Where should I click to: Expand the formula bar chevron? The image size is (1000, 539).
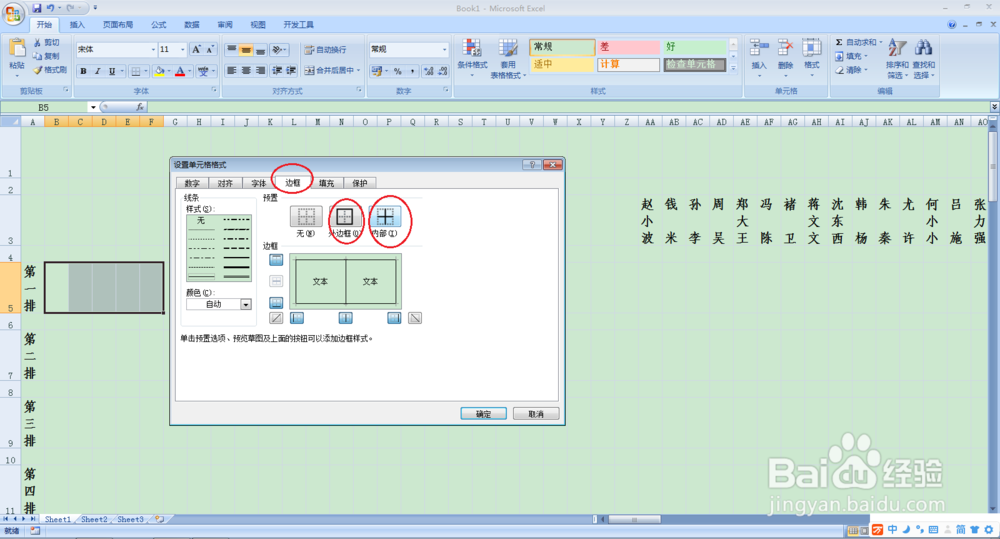point(994,107)
